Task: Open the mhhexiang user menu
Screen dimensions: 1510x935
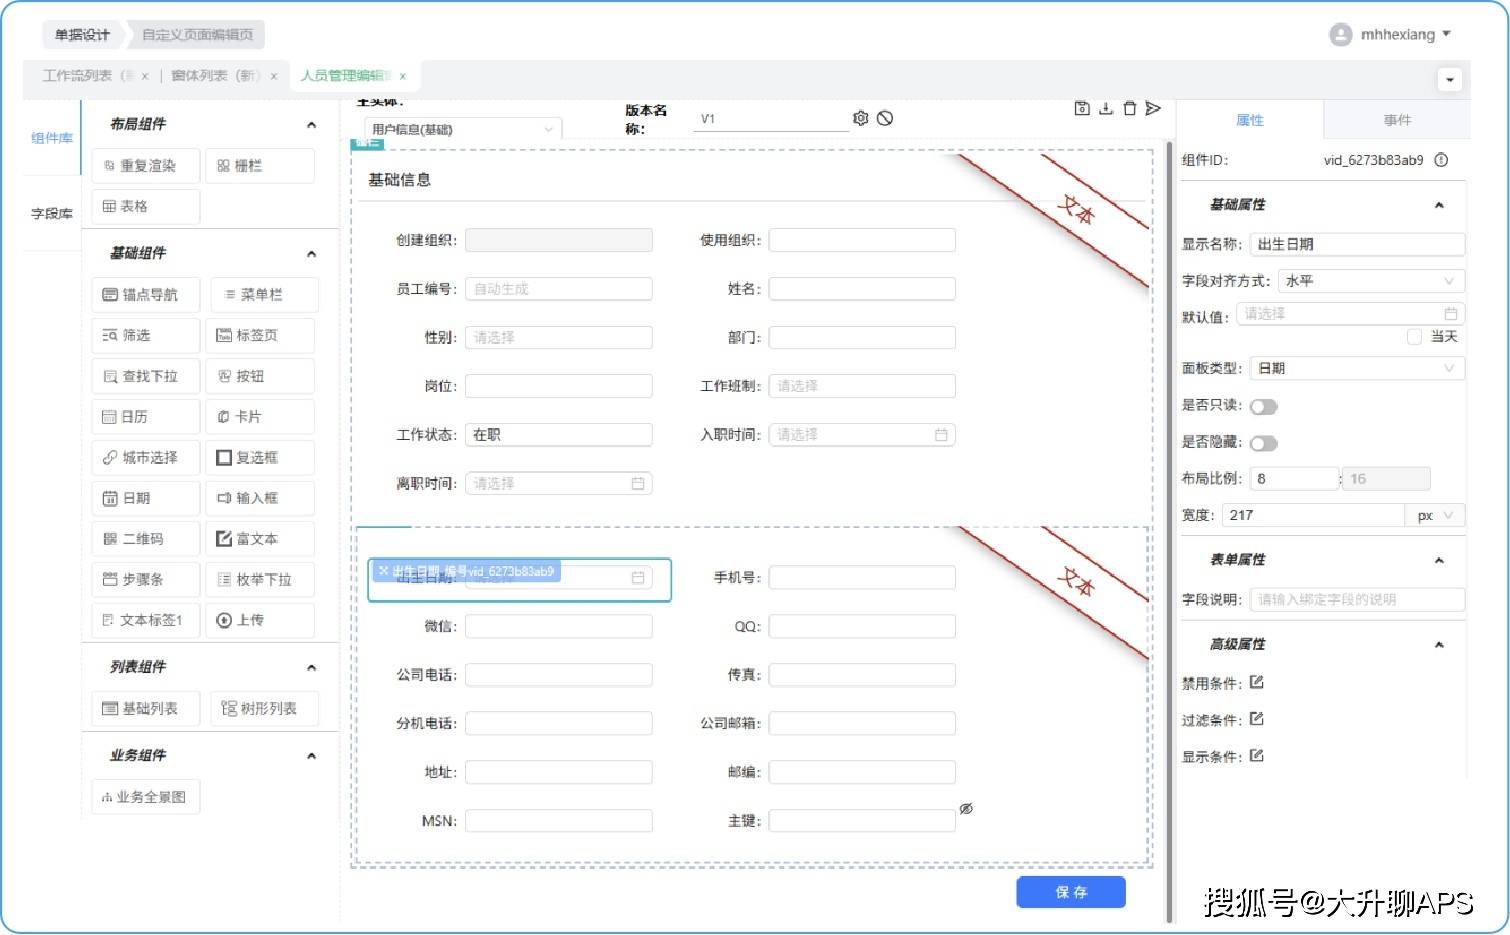Action: (1391, 35)
